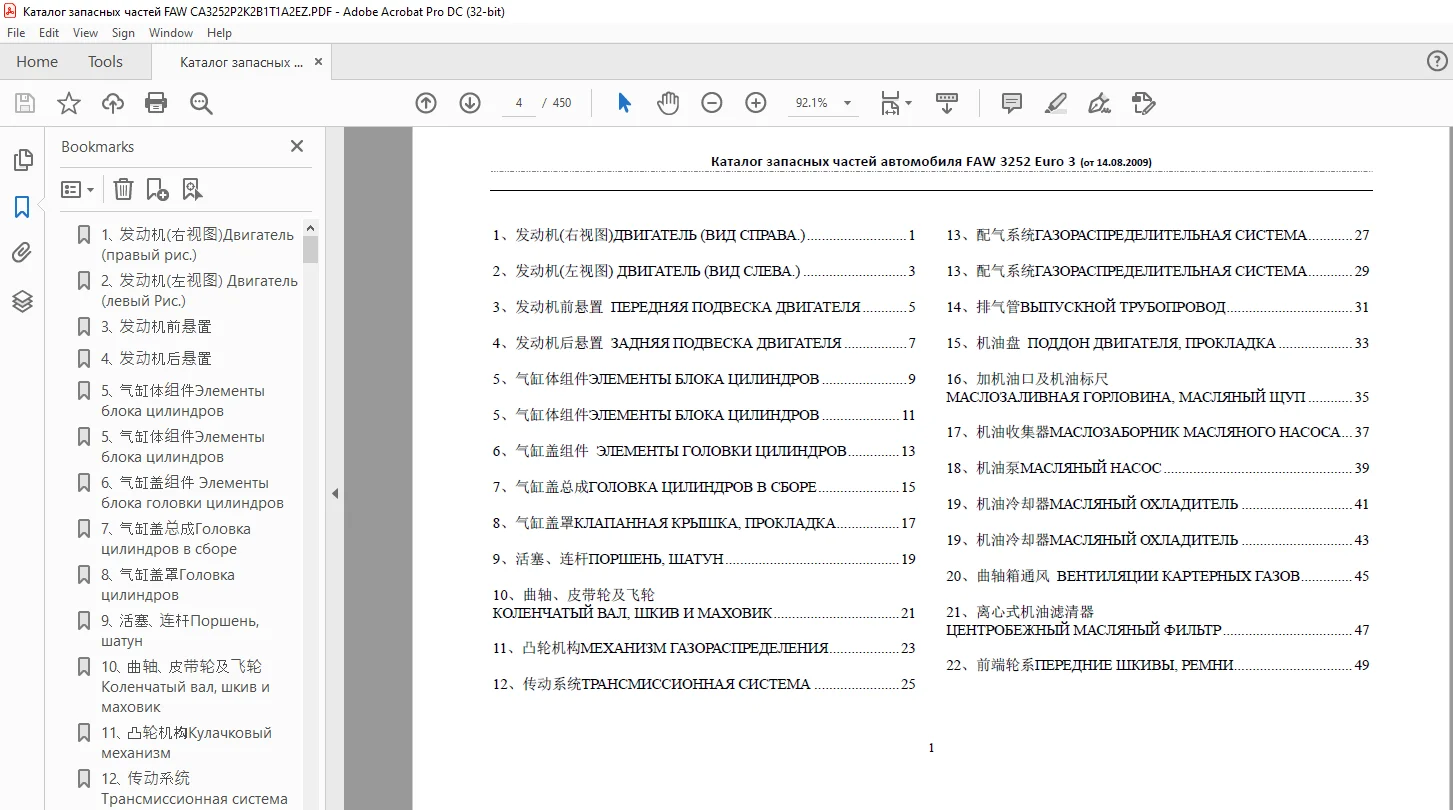Open the Help menu
1453x810 pixels.
[219, 33]
